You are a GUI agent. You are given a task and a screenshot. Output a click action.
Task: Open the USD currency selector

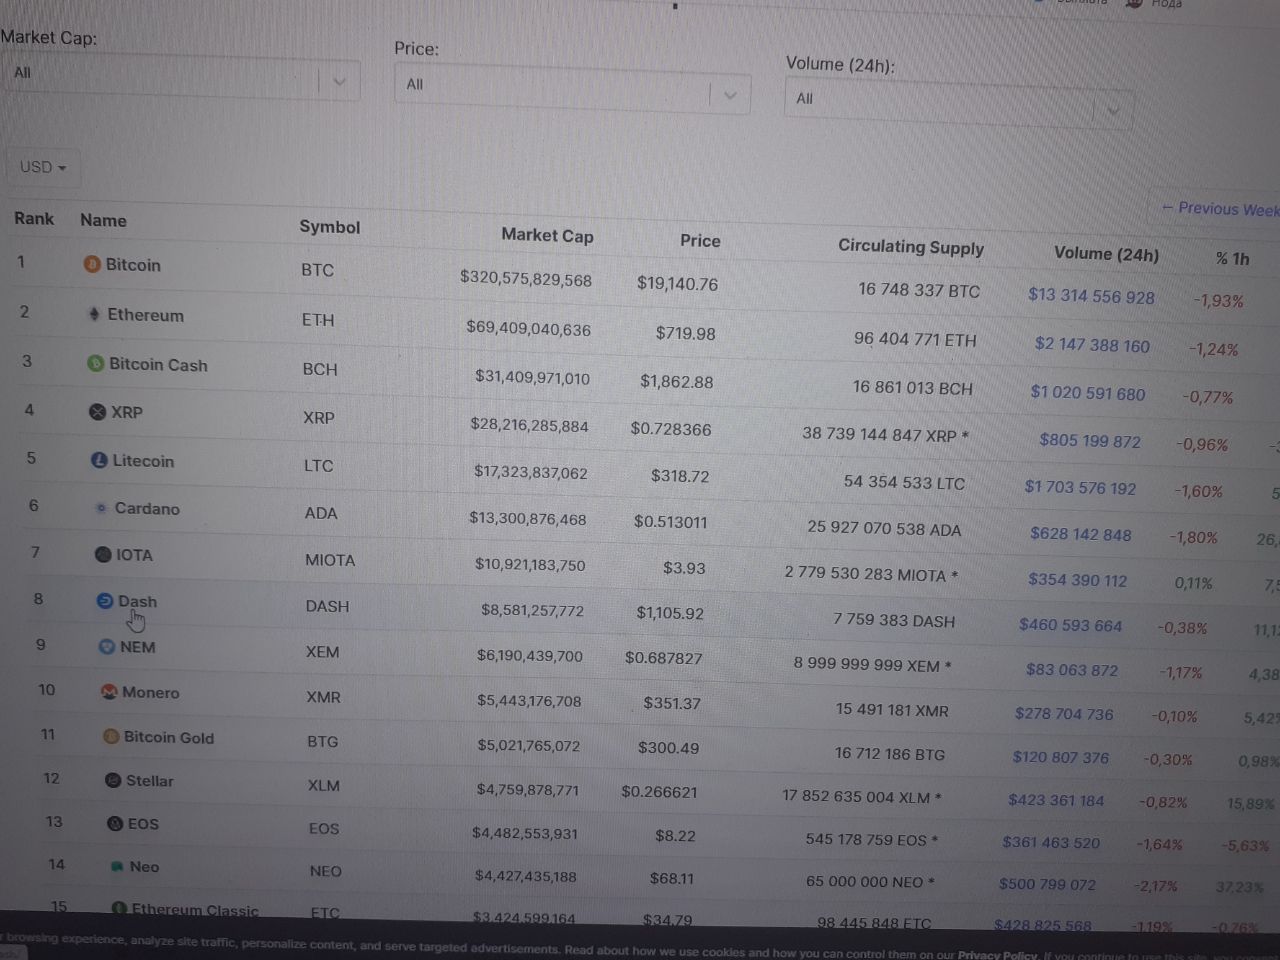43,167
